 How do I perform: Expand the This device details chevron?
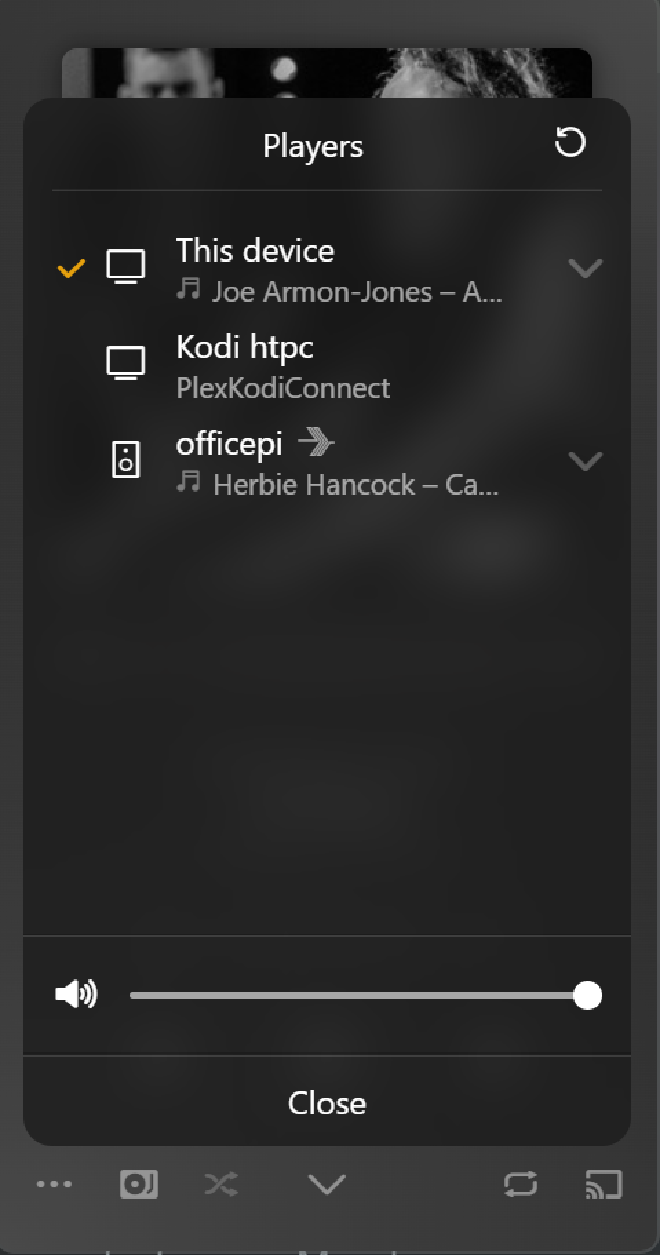tap(586, 267)
